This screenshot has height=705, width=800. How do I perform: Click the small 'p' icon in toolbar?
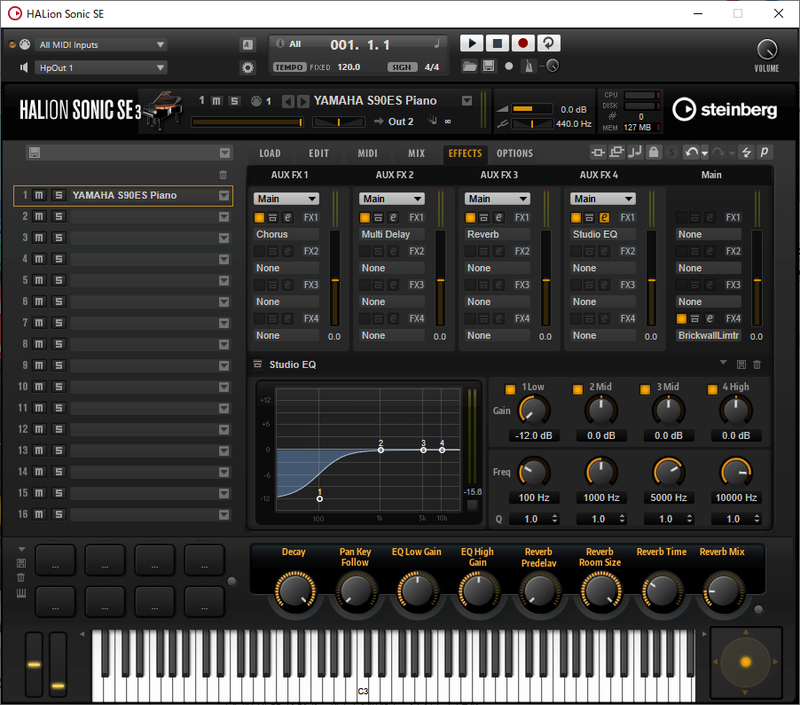pyautogui.click(x=764, y=152)
